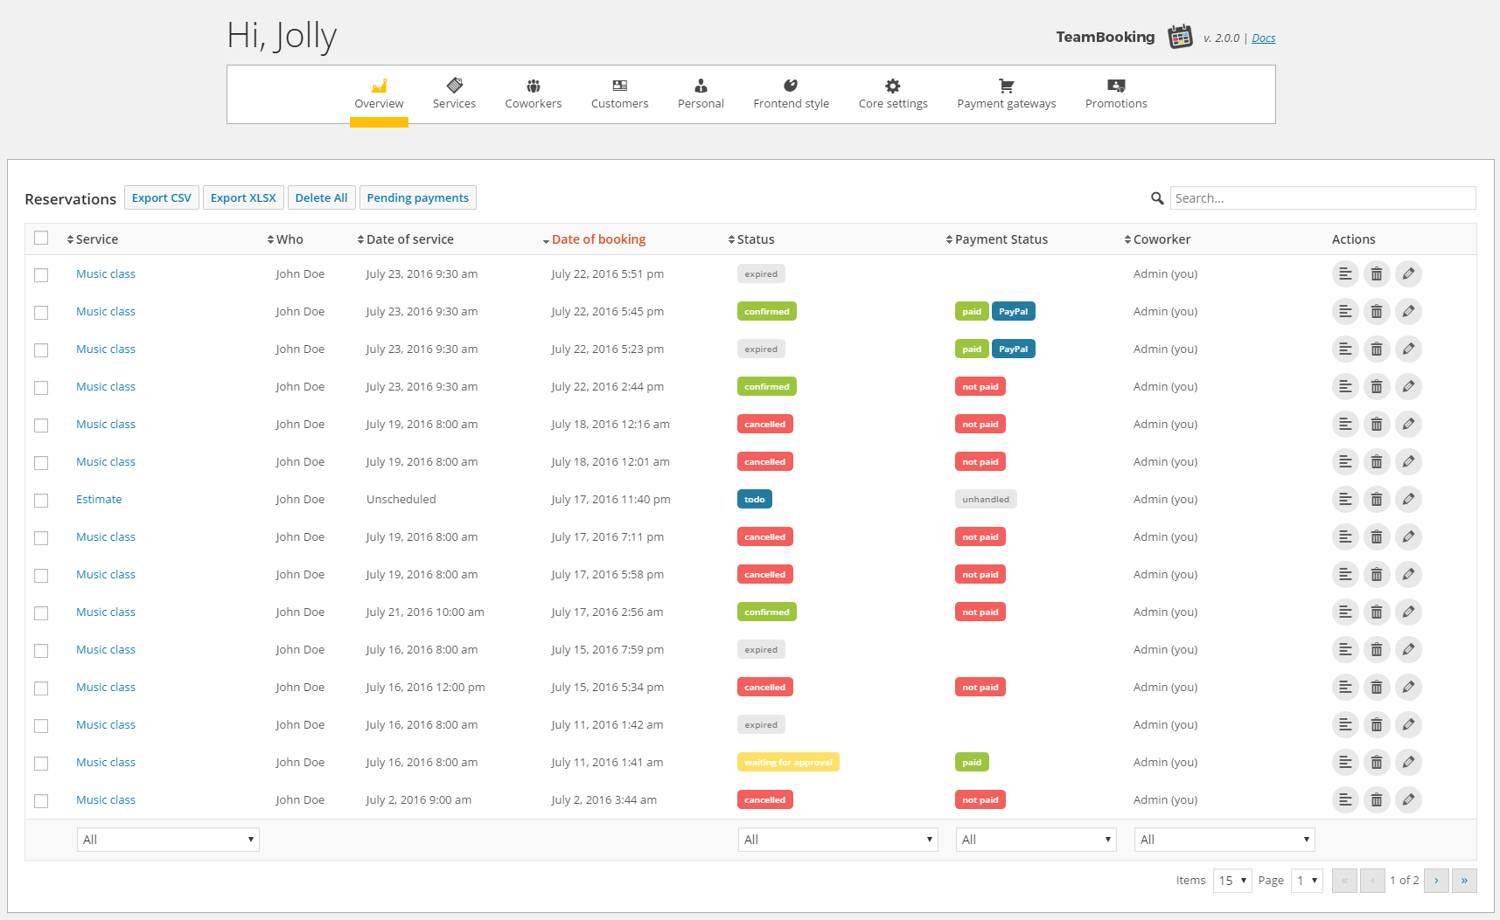Open the Coworkers tab
The height and width of the screenshot is (920, 1500).
pyautogui.click(x=533, y=94)
